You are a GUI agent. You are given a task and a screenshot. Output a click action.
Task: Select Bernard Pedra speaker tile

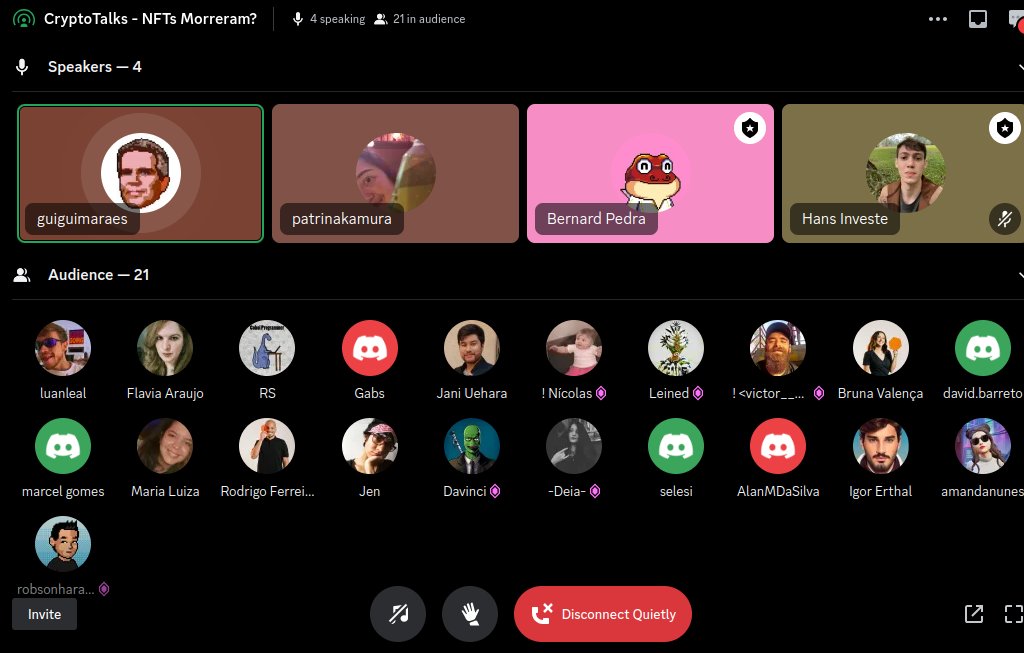click(x=650, y=174)
